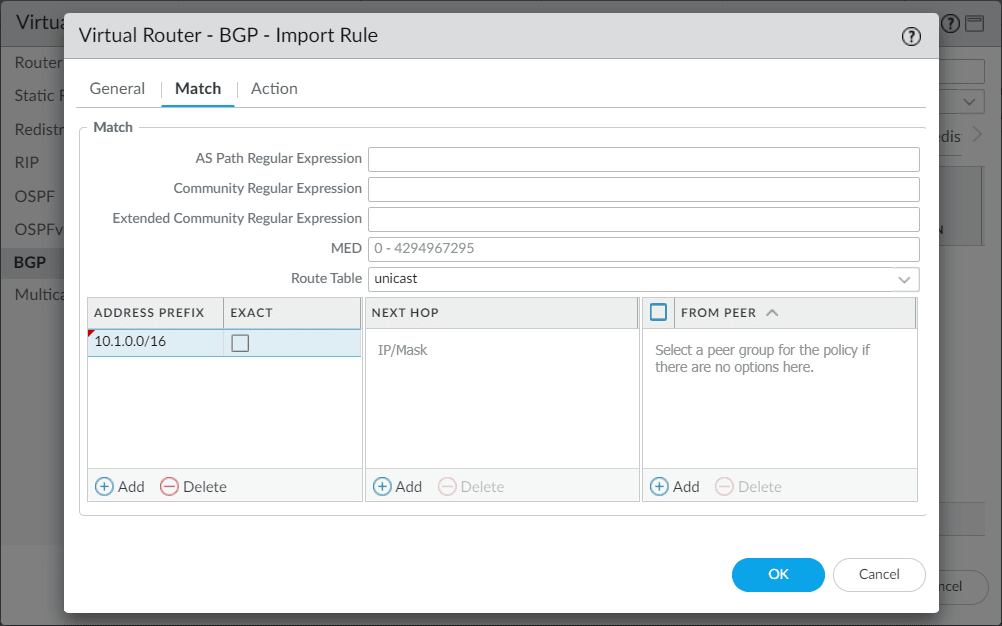Add a new address prefix entry
Viewport: 1002px width, 626px height.
tap(120, 486)
